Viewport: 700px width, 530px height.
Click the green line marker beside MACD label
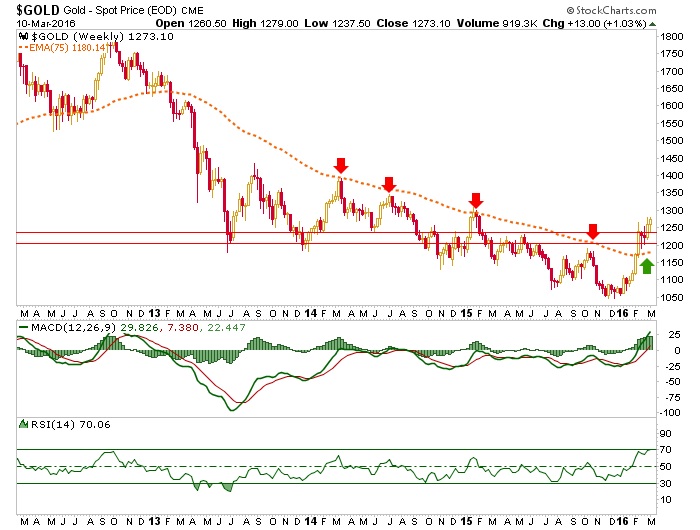[23, 327]
